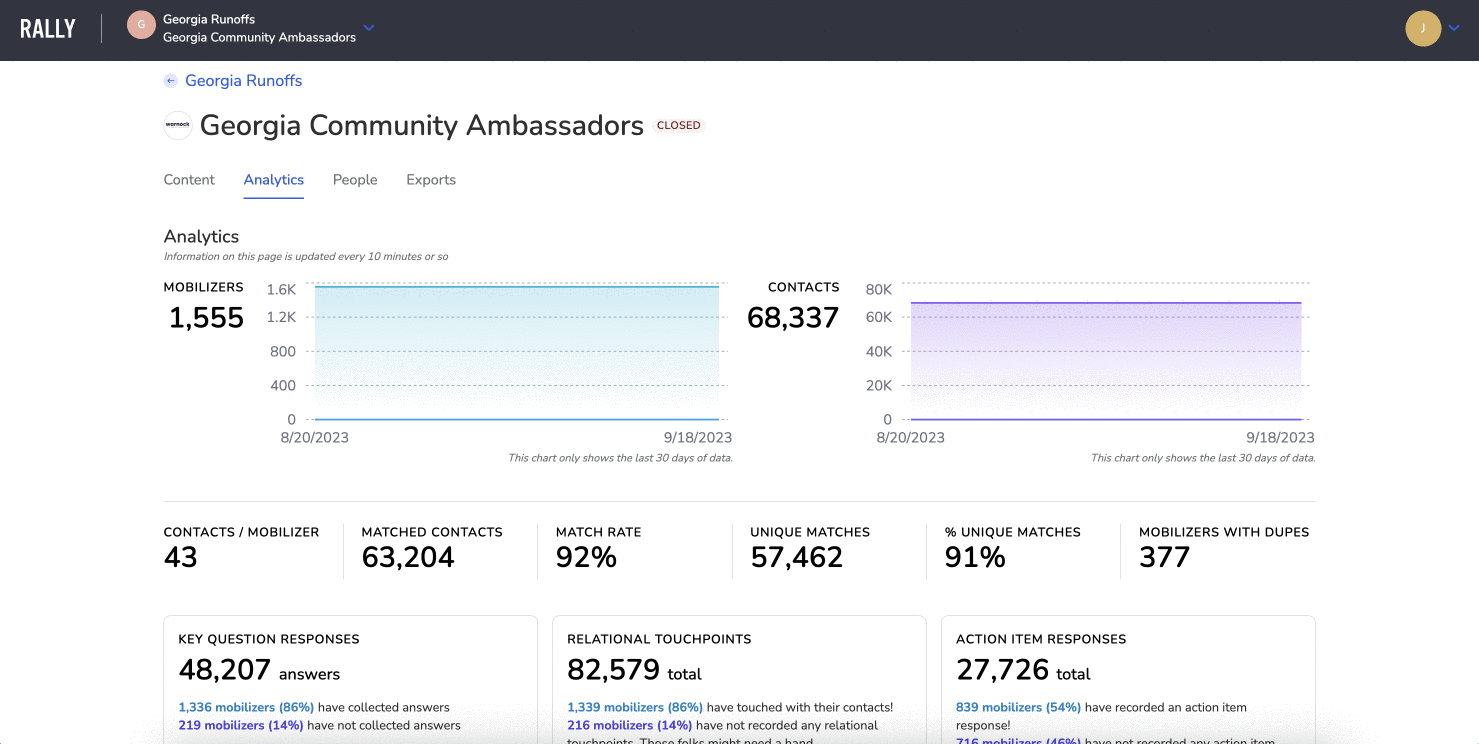Expand the user account menu arrow
1479x744 pixels.
[x=1454, y=28]
